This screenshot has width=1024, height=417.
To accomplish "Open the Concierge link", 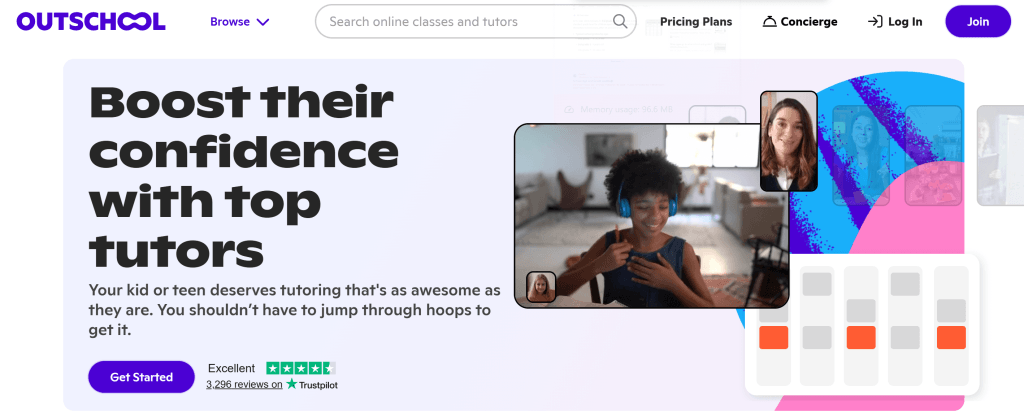I will click(x=800, y=22).
